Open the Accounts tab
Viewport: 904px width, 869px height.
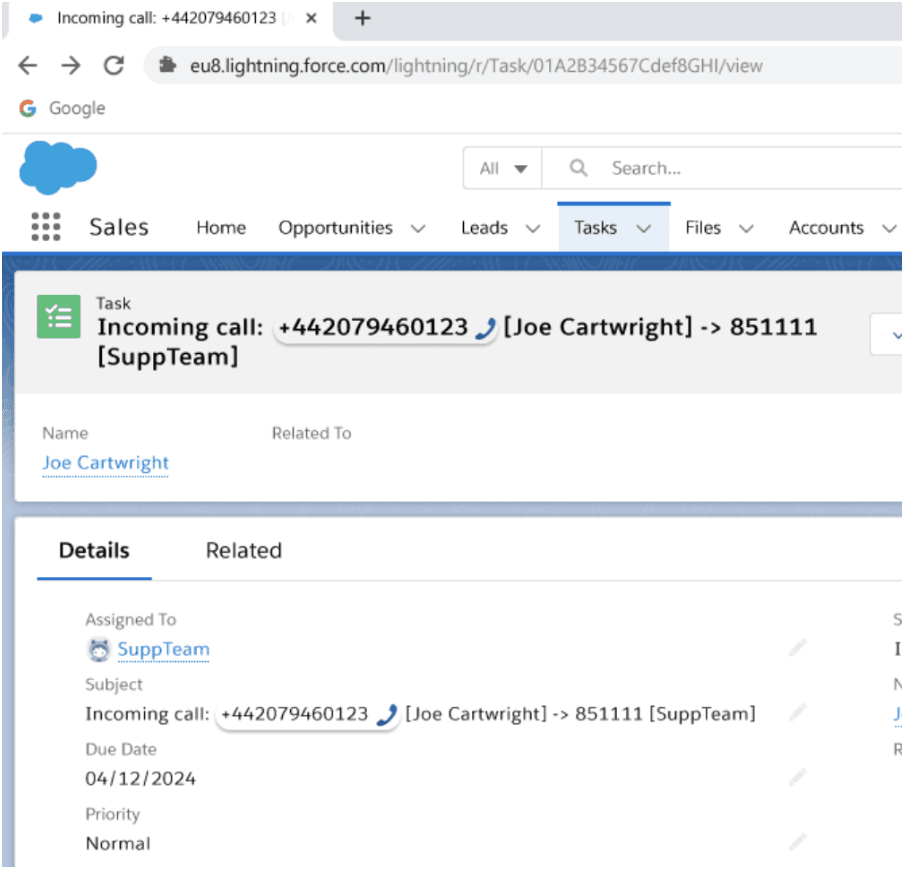(x=826, y=228)
